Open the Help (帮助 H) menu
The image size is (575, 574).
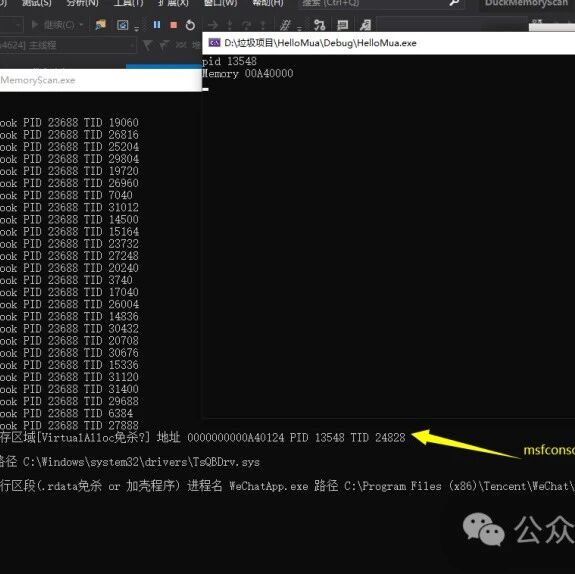tap(268, 3)
